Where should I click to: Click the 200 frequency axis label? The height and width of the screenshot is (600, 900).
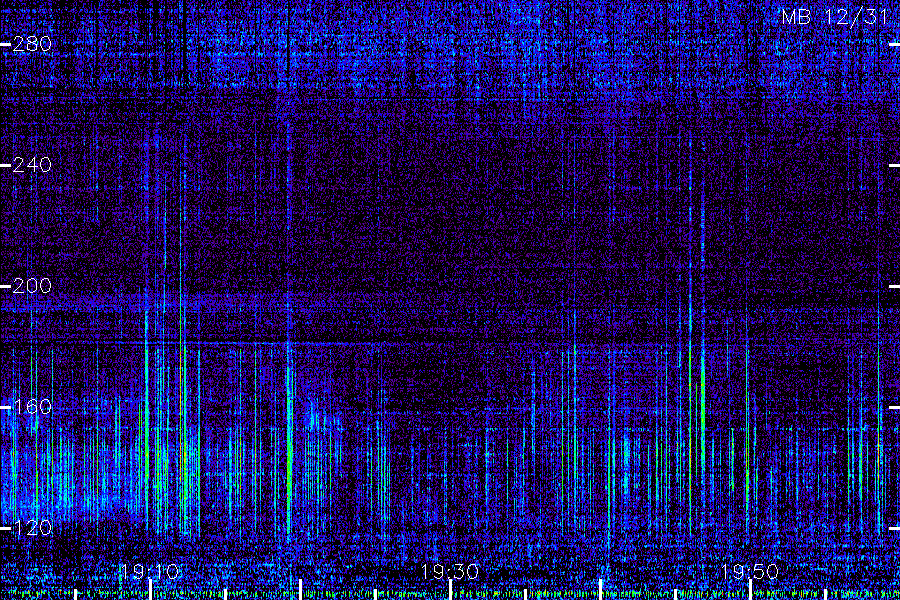point(32,286)
